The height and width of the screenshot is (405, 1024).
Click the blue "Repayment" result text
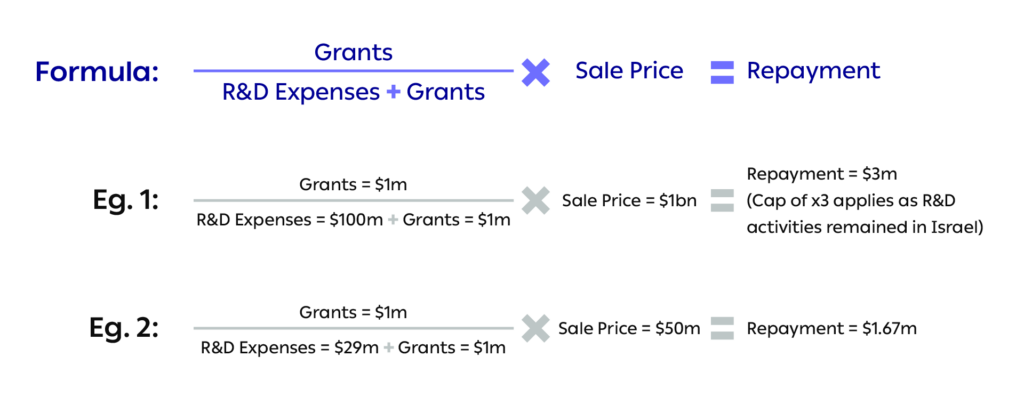[x=814, y=71]
